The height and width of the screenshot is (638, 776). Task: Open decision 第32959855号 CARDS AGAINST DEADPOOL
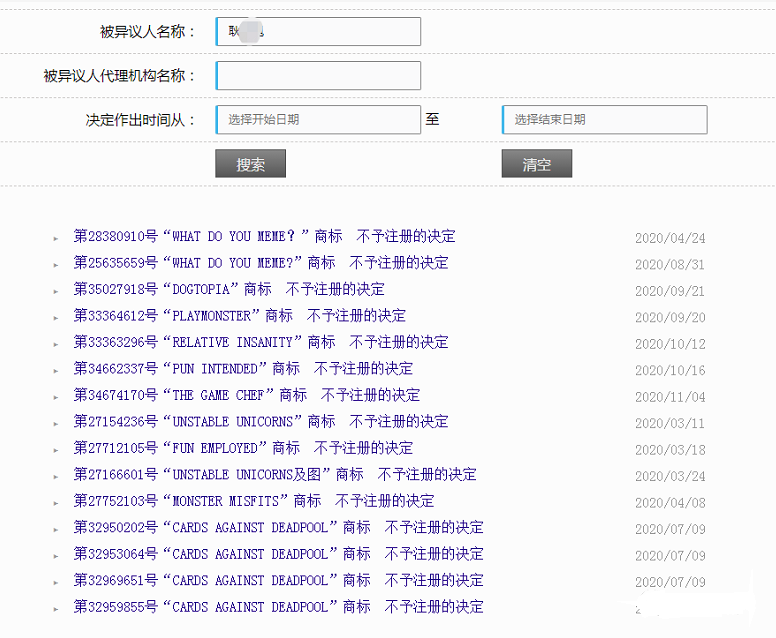click(279, 607)
